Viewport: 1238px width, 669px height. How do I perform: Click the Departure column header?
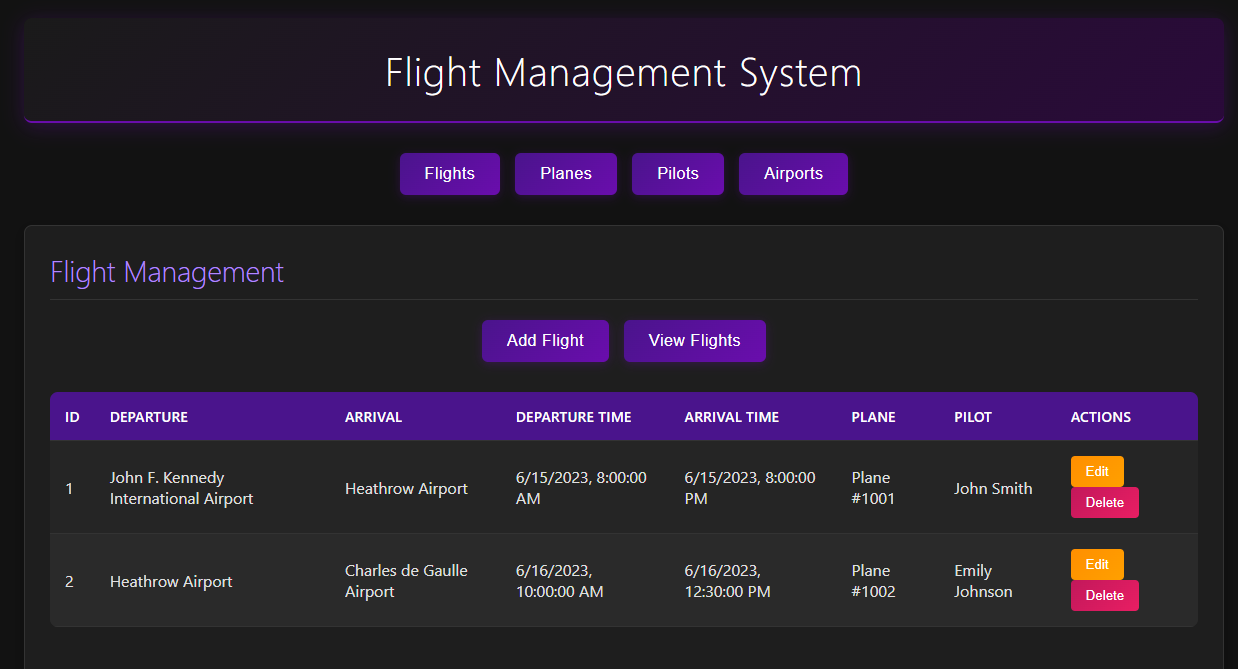tap(149, 417)
